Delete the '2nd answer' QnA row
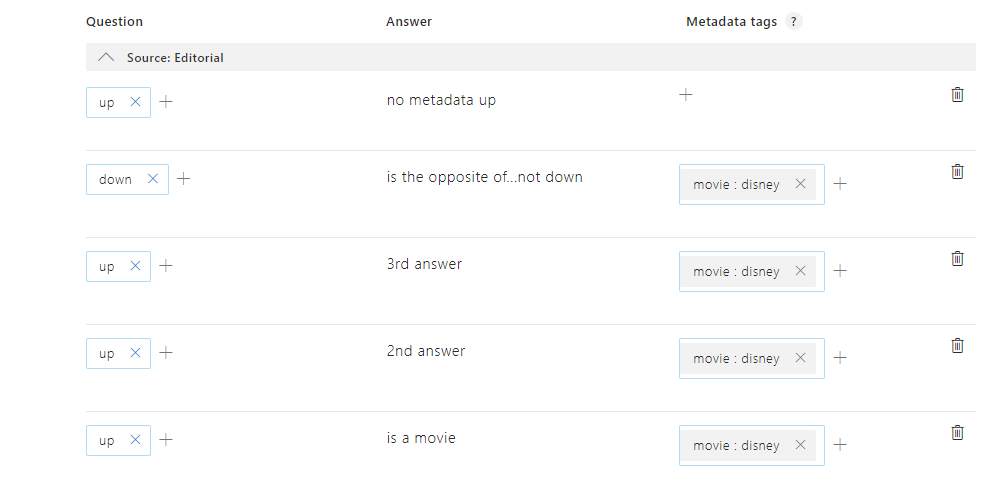 pos(957,346)
